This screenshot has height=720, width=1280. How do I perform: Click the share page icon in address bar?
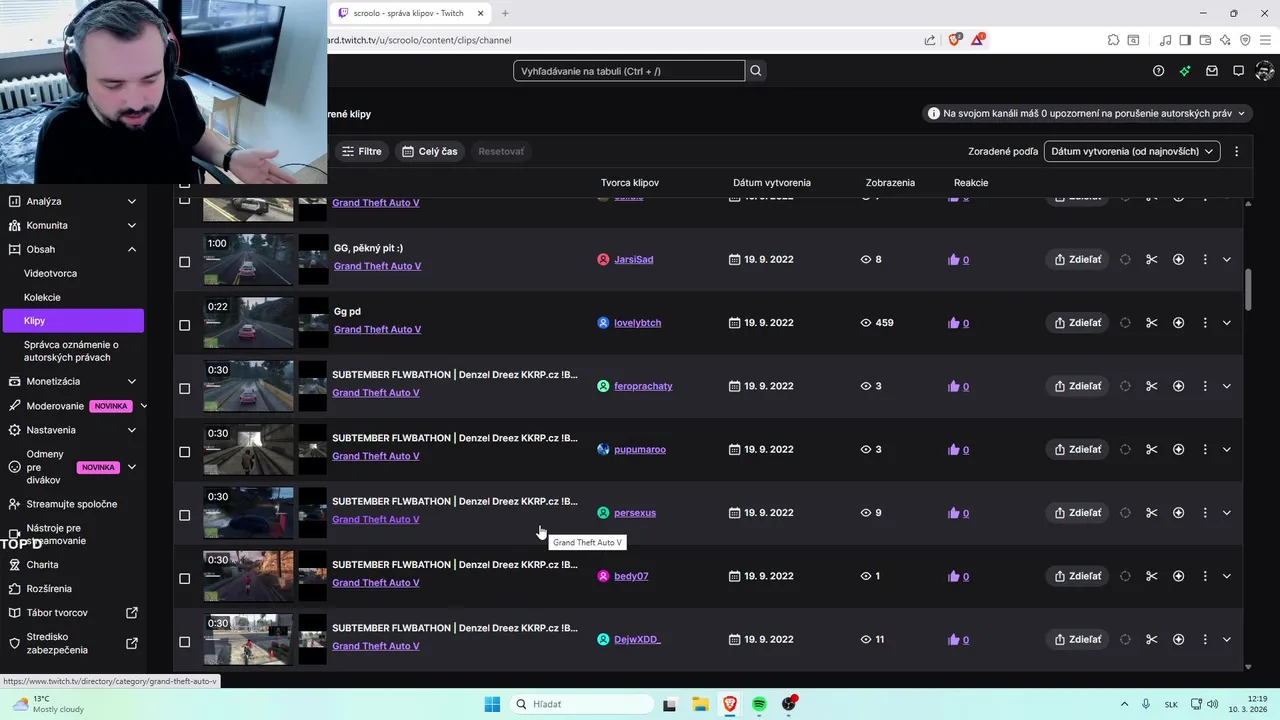[930, 40]
